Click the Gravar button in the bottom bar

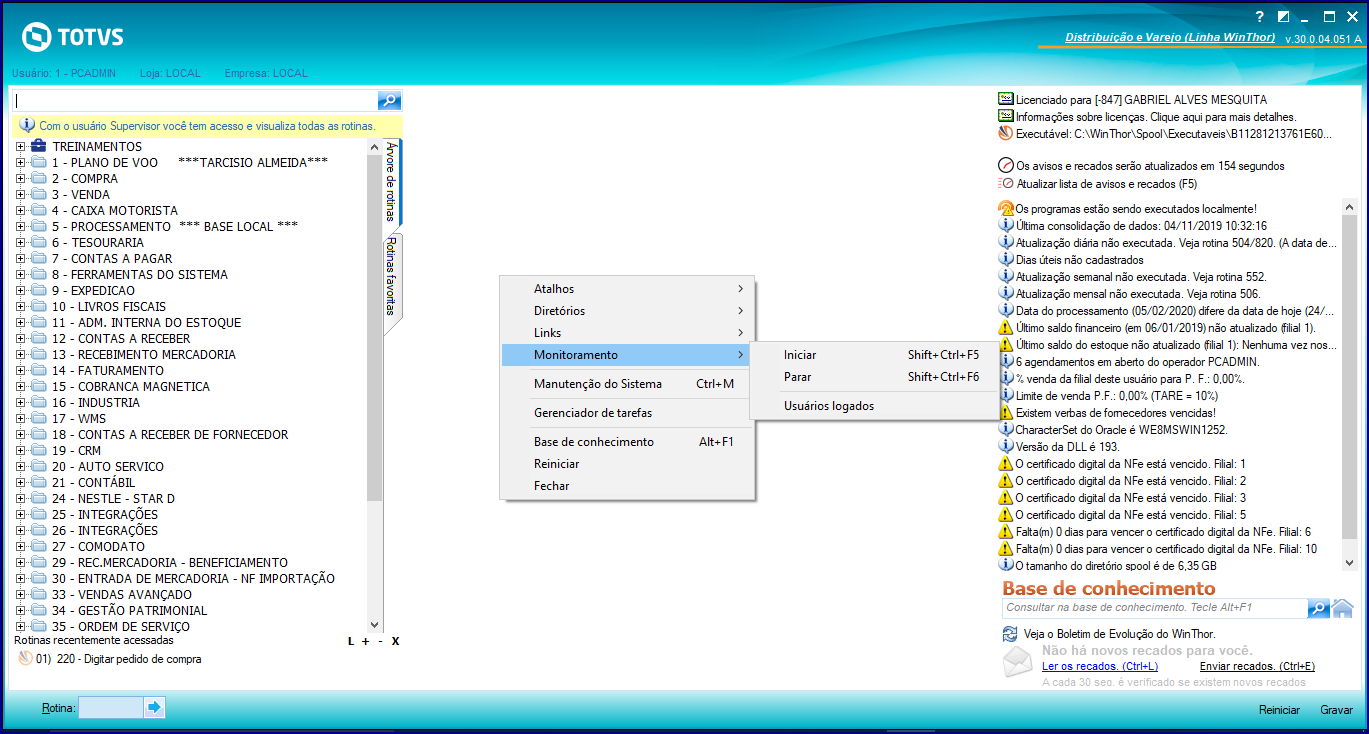[x=1336, y=710]
